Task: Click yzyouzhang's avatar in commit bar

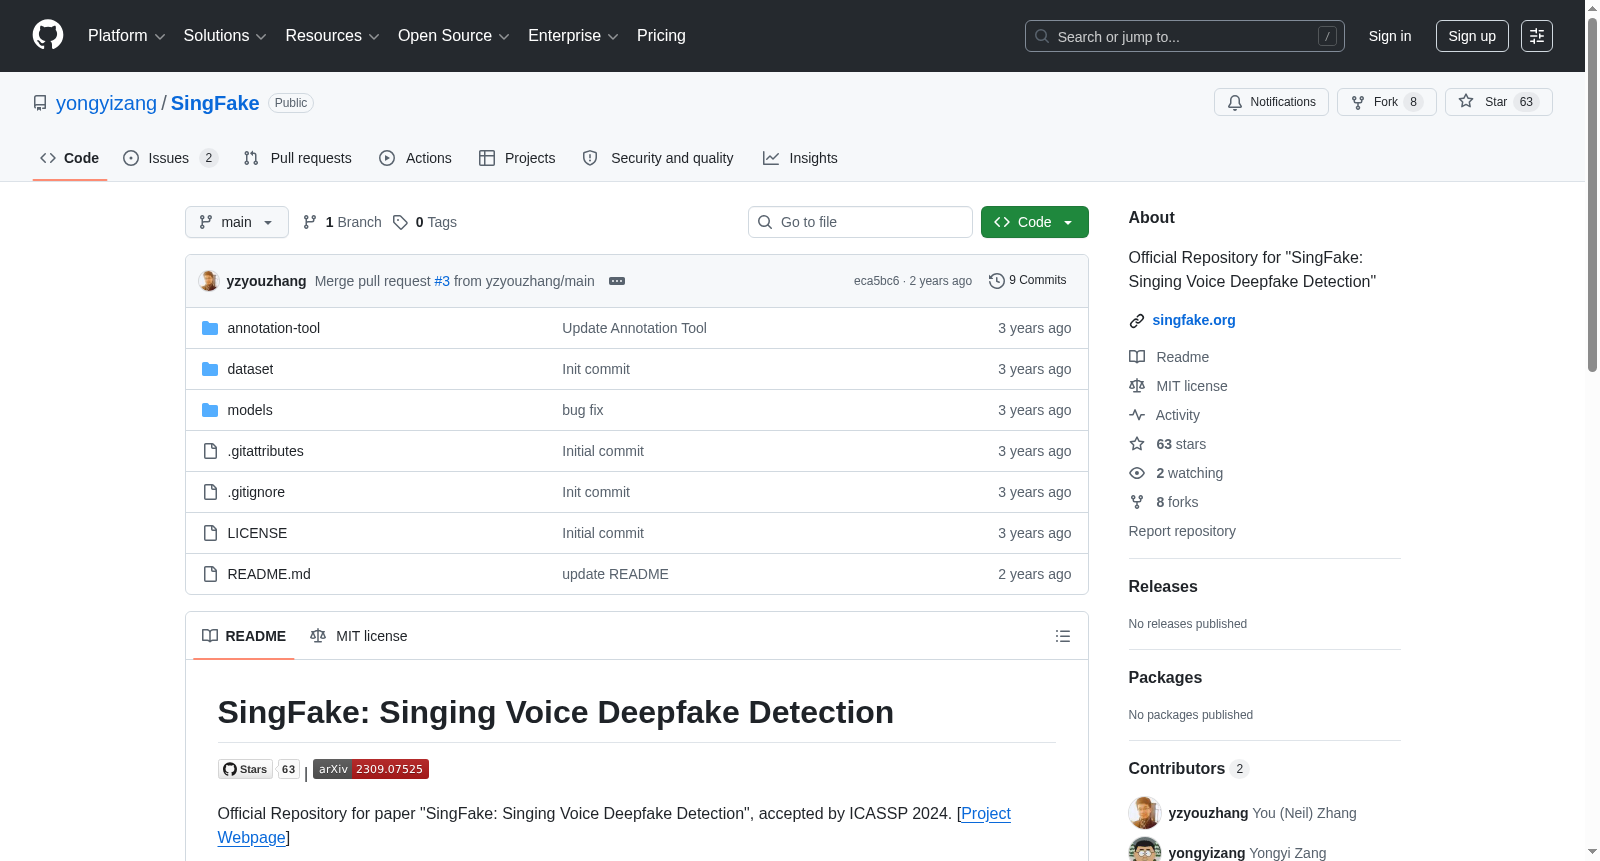Action: coord(209,281)
